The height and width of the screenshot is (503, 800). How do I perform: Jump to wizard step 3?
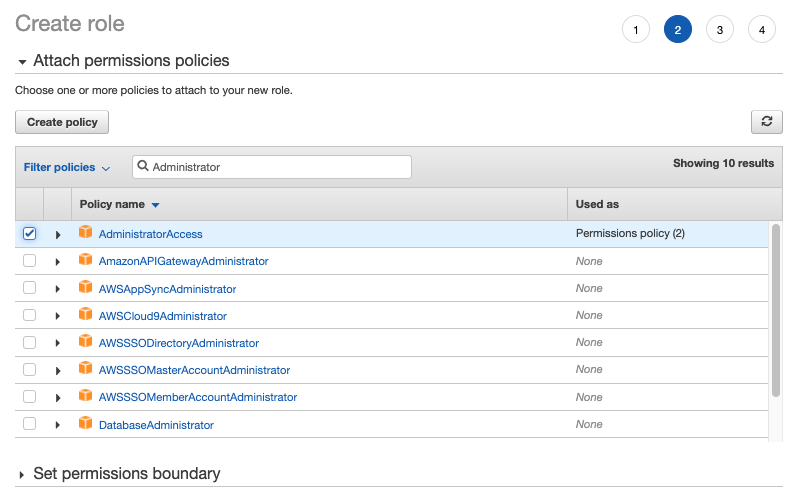[719, 30]
